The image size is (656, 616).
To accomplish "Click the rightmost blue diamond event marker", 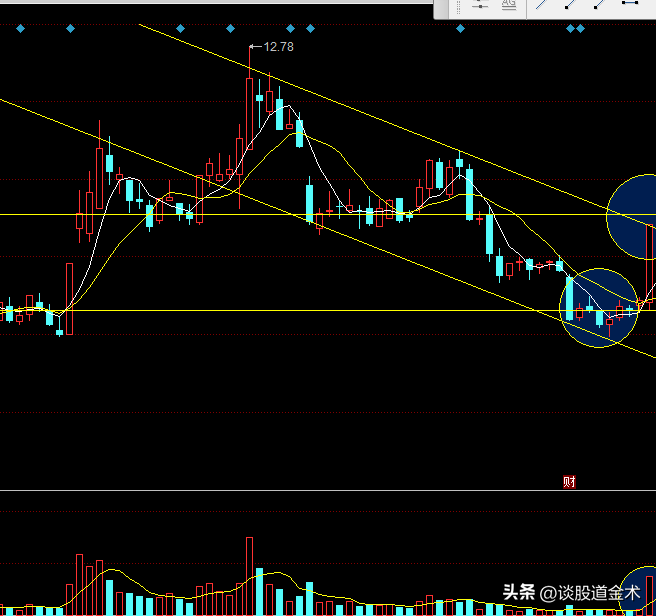I will point(581,30).
